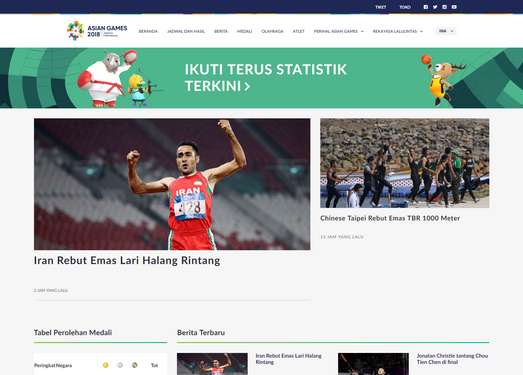Go to the Beranda menu item
The width and height of the screenshot is (523, 375).
pyautogui.click(x=148, y=31)
